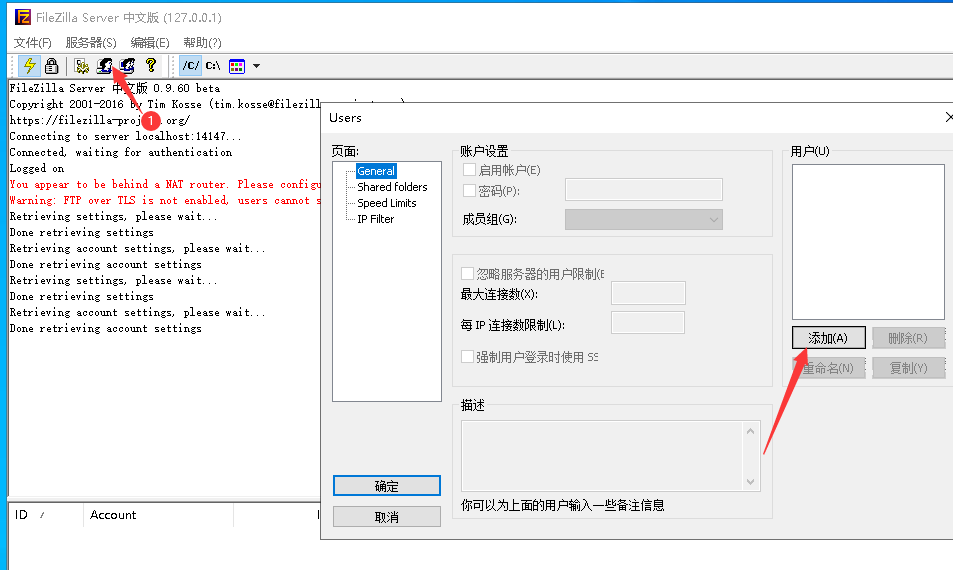Click 'Connected, waiting for authentication' log line
This screenshot has width=953, height=570.
click(x=120, y=152)
